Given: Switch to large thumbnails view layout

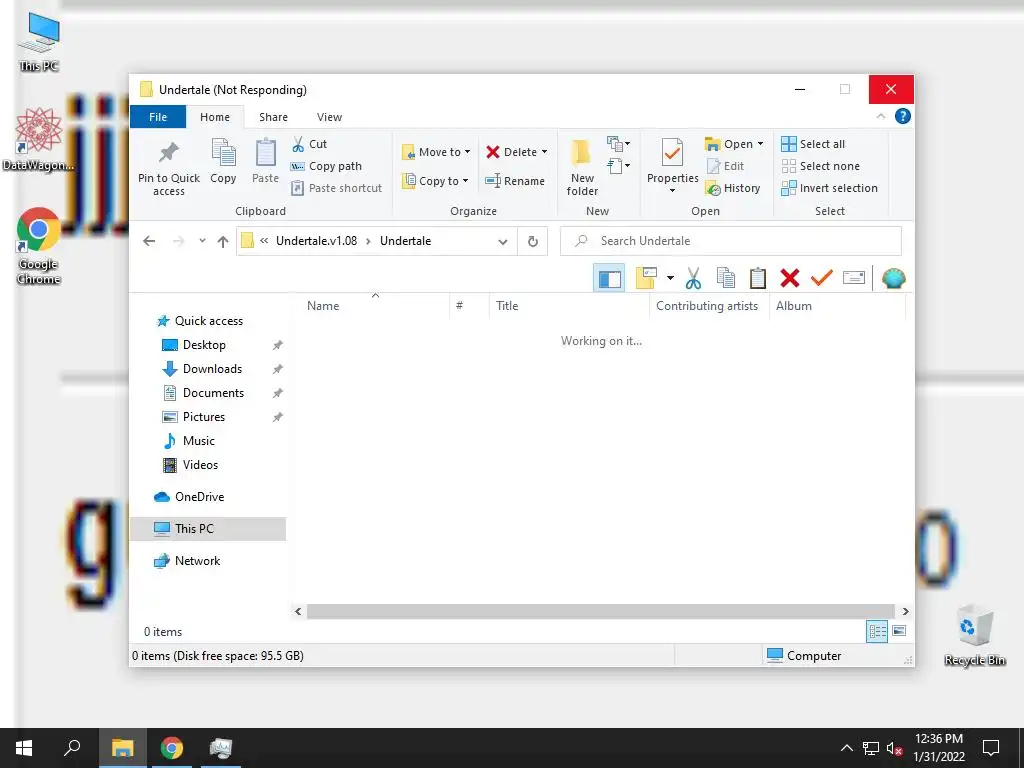Looking at the screenshot, I should coord(899,631).
